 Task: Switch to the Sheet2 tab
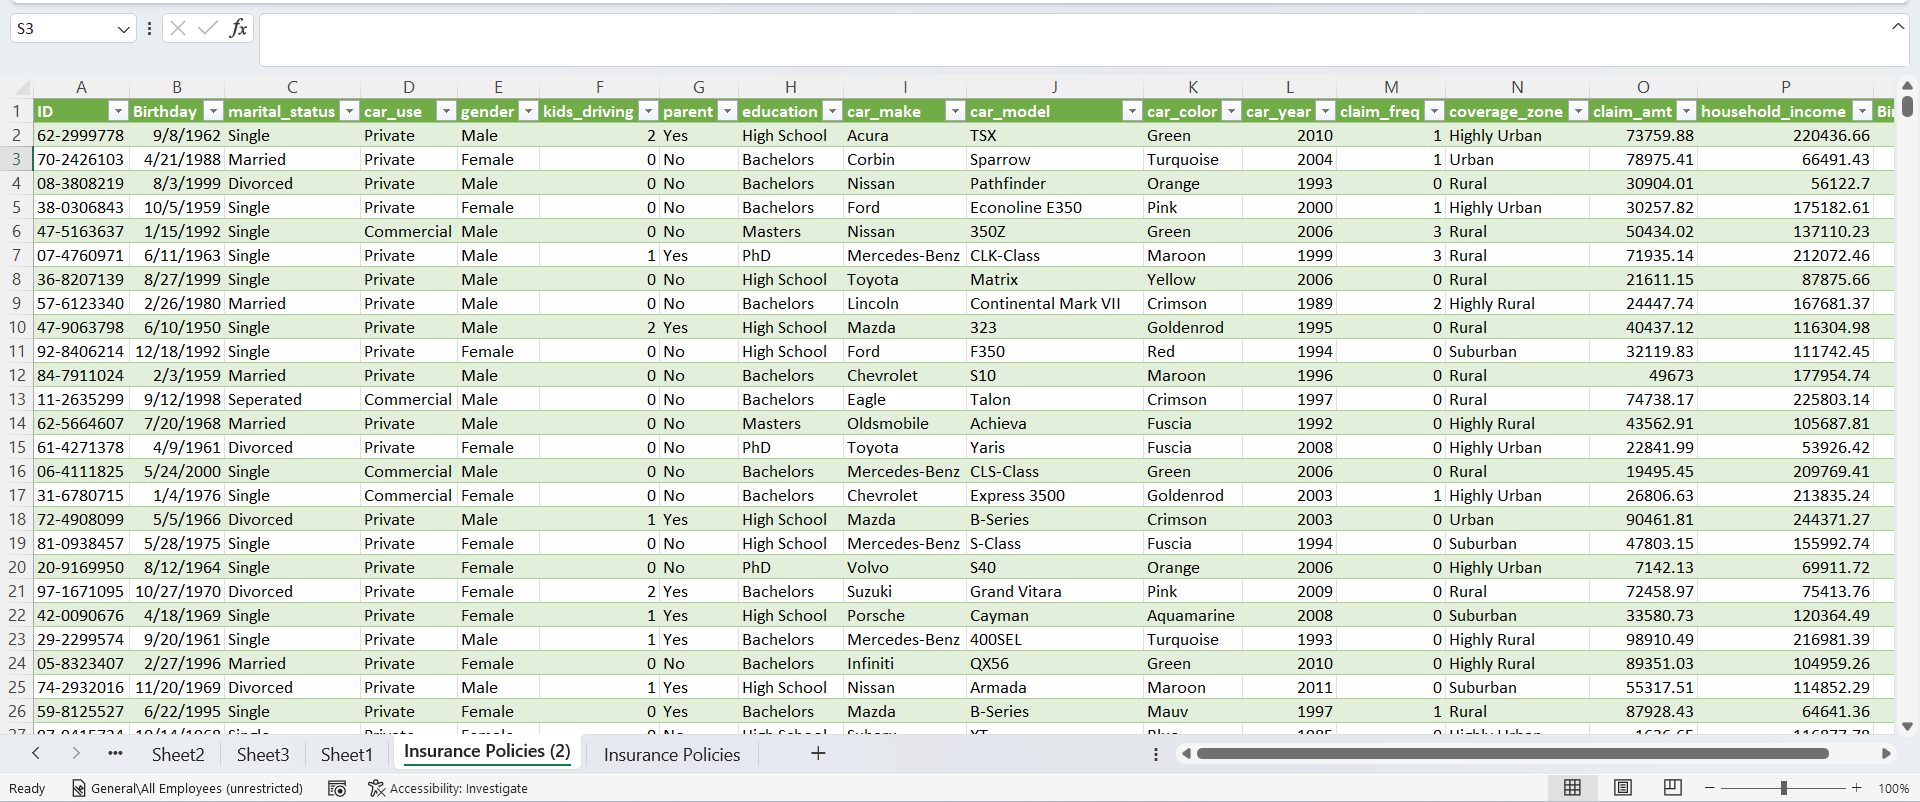click(178, 754)
